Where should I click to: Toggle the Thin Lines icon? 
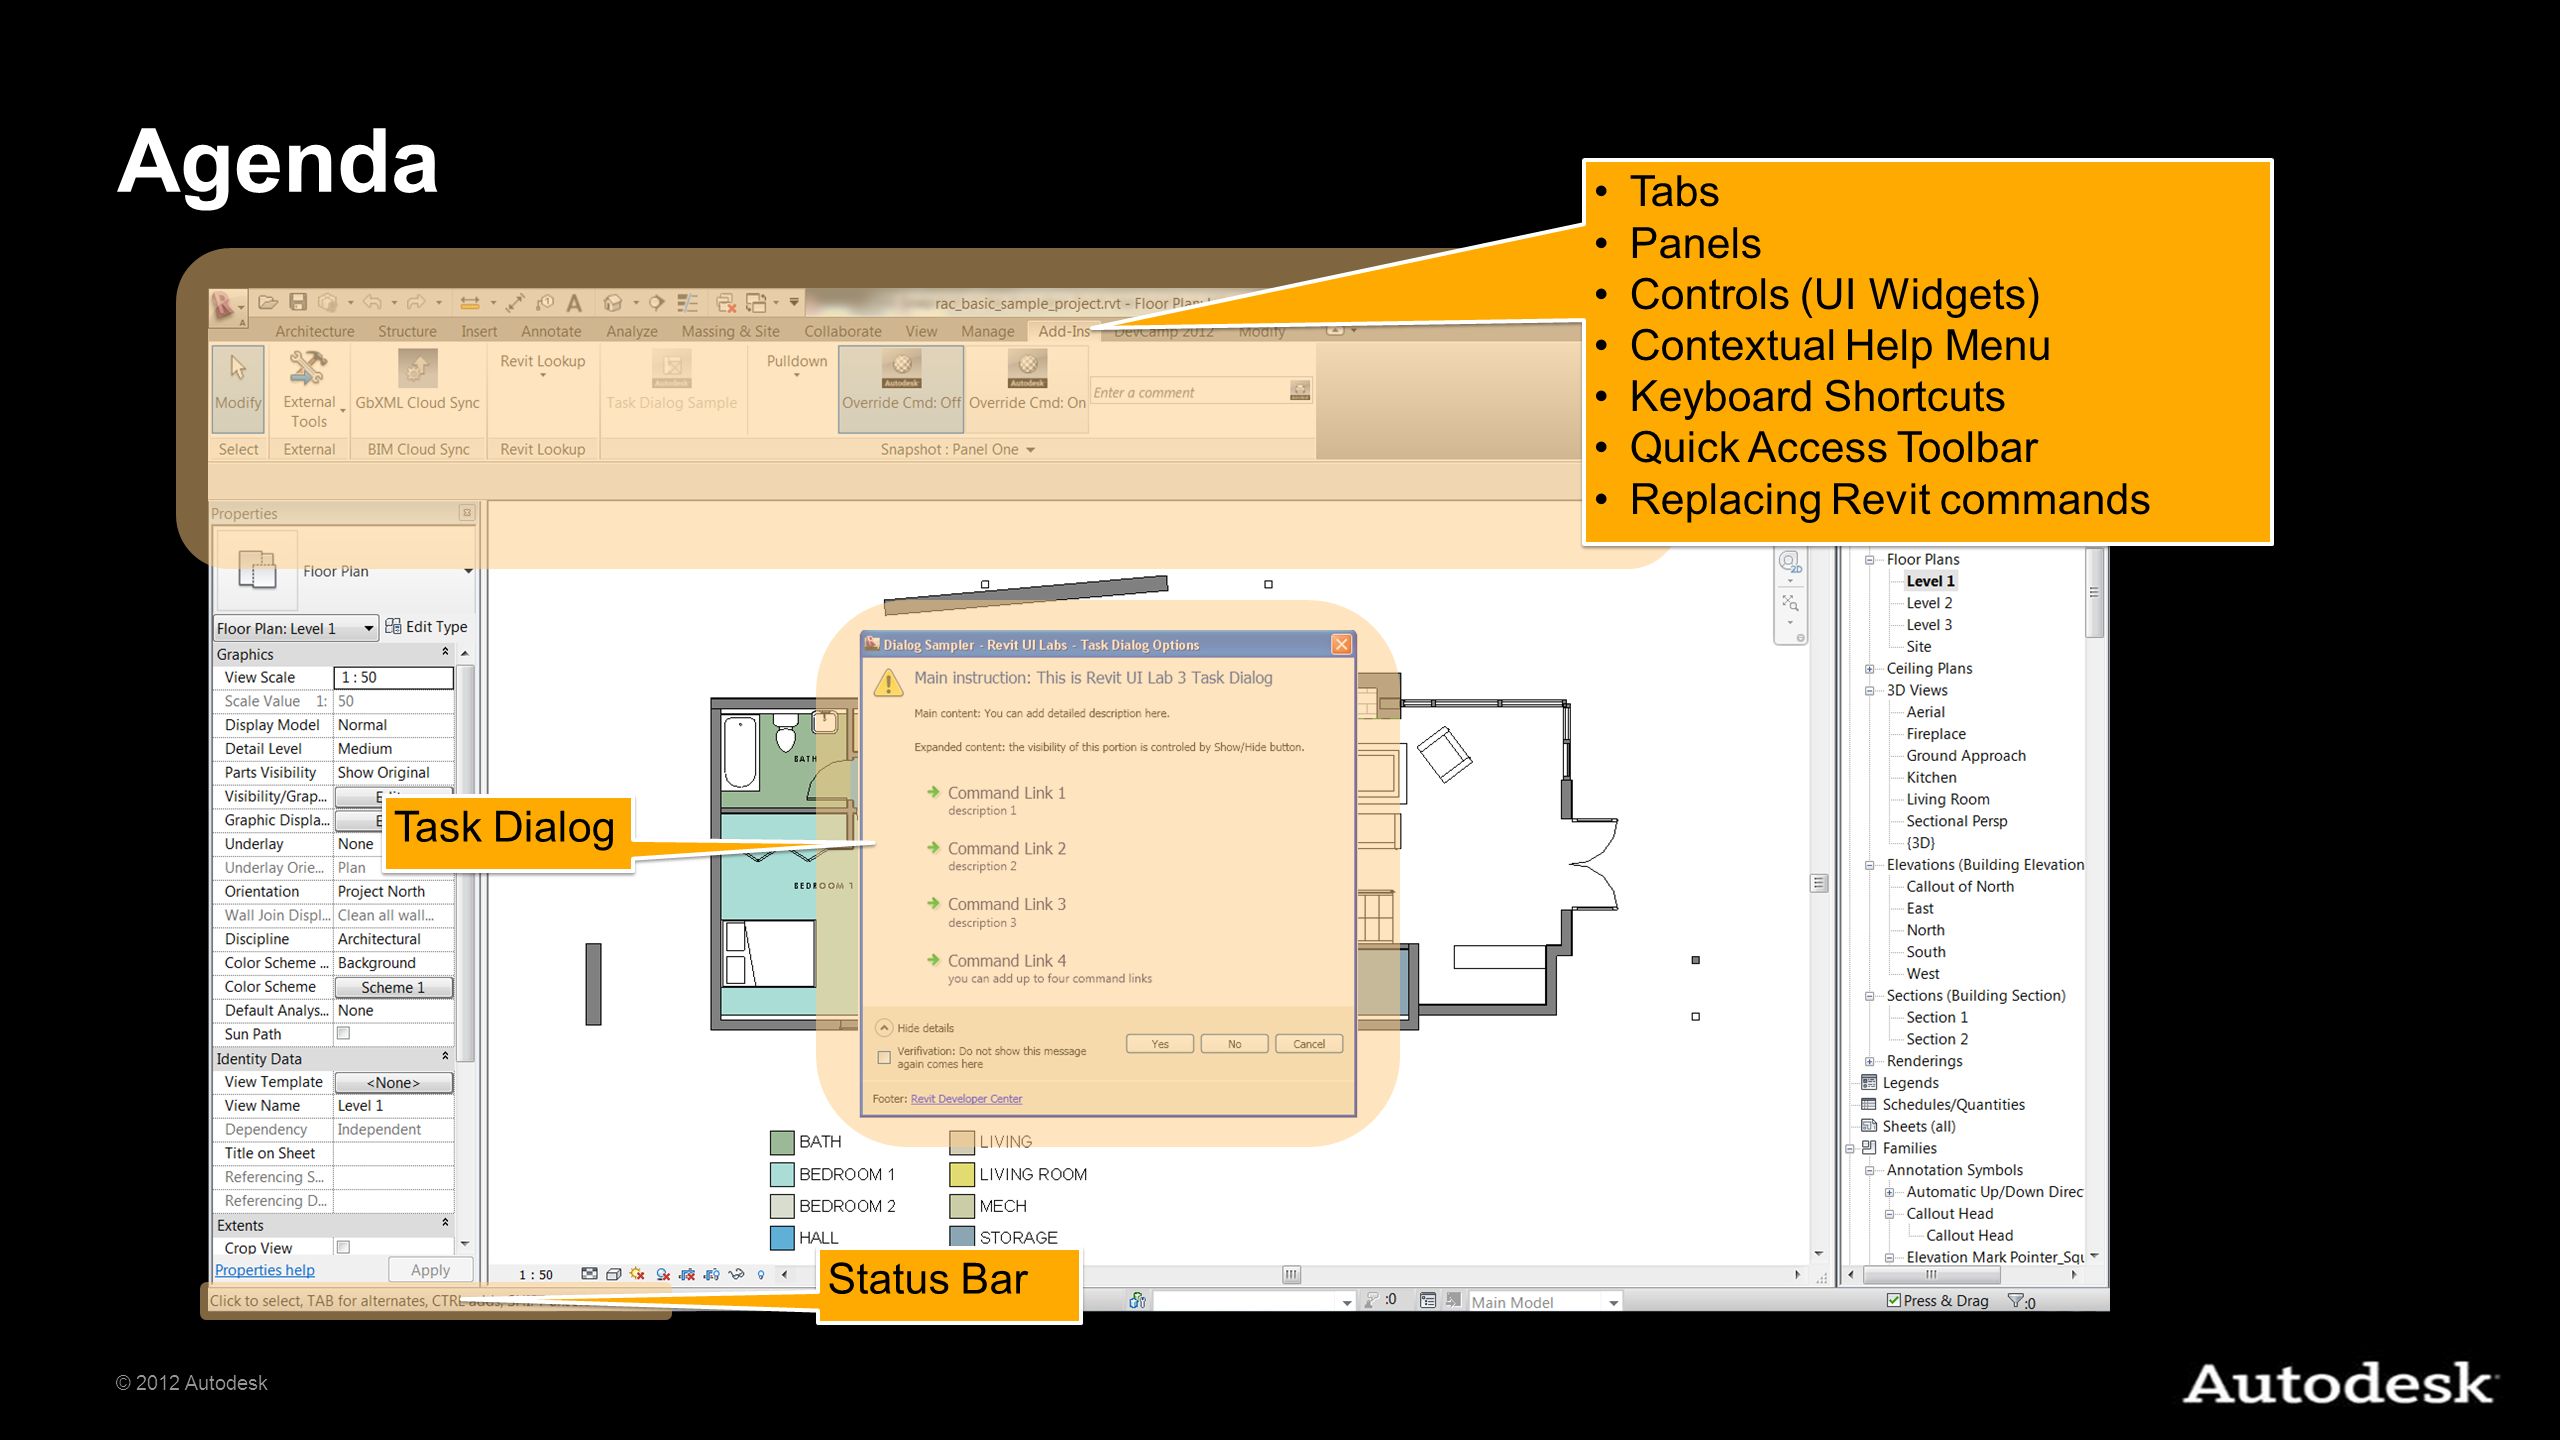click(687, 302)
